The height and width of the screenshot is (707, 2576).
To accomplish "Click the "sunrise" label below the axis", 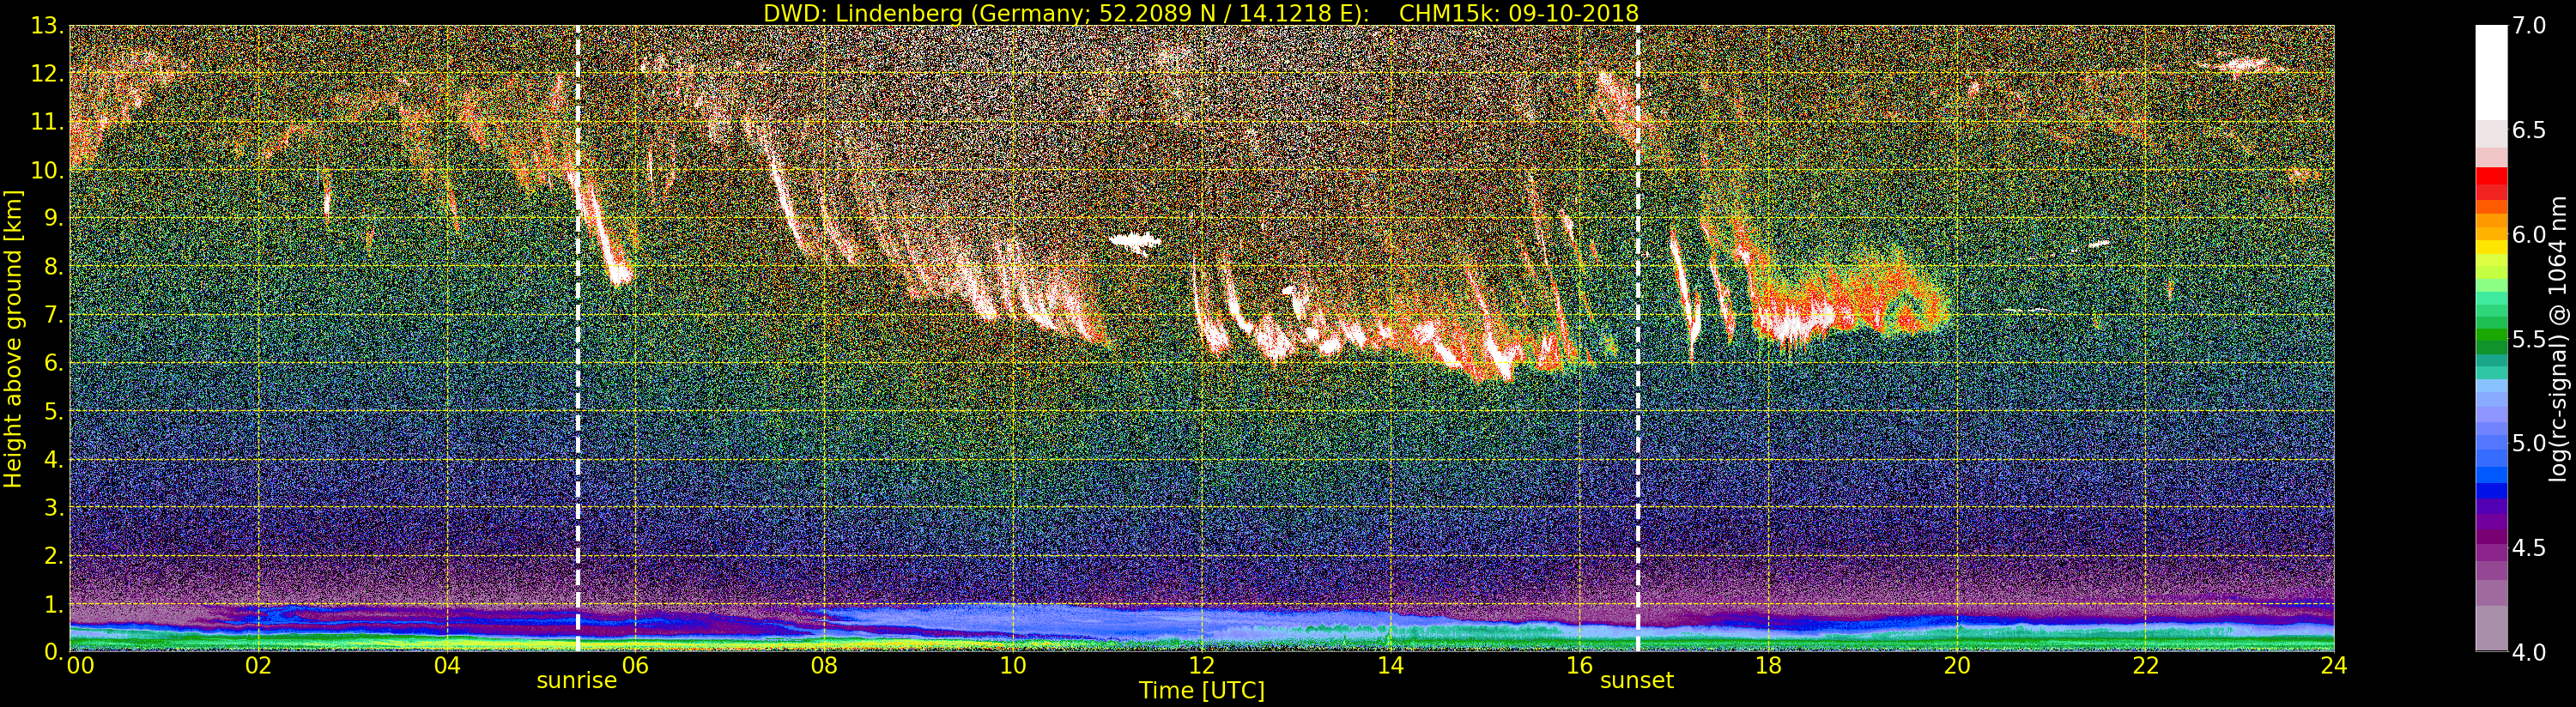I will [577, 681].
